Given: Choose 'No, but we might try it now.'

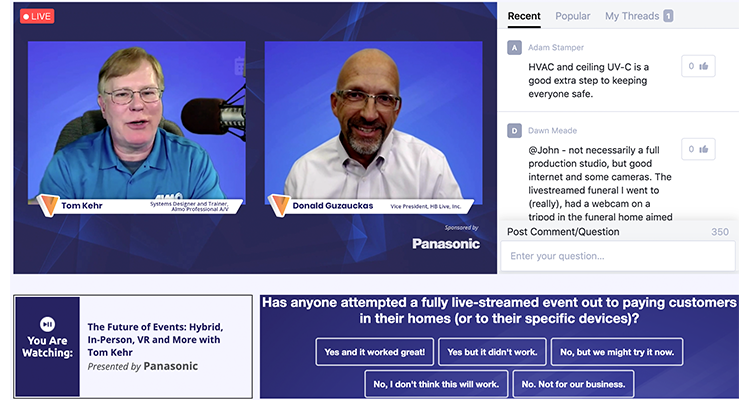Looking at the screenshot, I should [x=617, y=351].
